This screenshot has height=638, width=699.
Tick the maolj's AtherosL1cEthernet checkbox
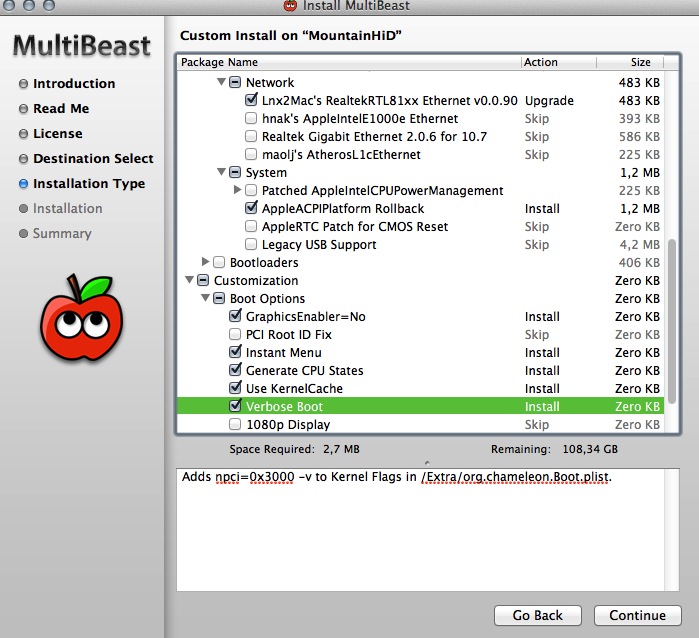251,154
